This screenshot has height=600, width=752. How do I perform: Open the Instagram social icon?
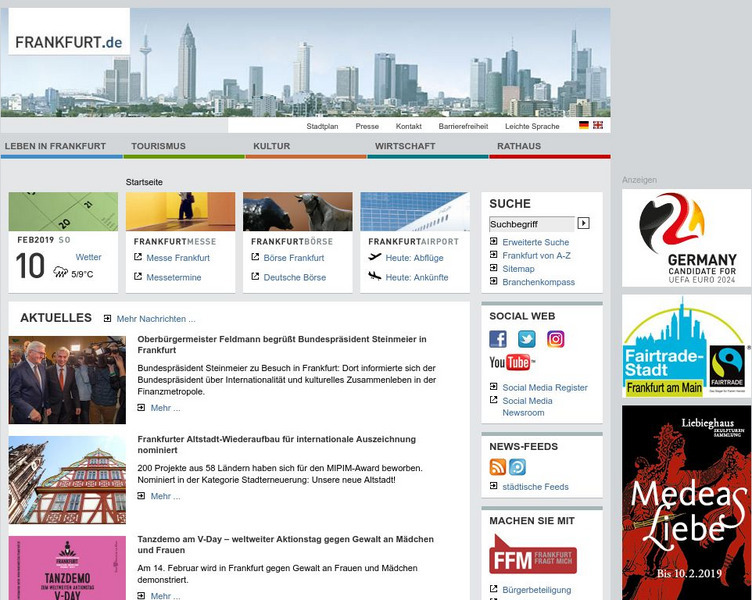coord(555,339)
